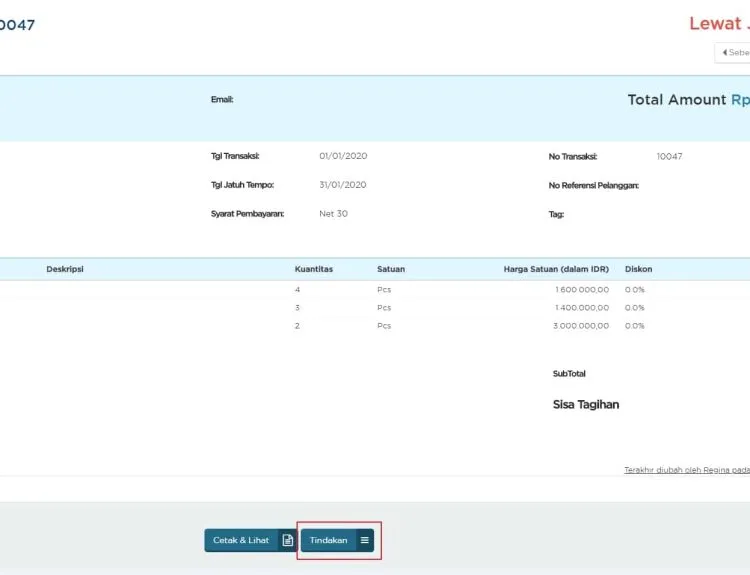Select transaction number value 10047
This screenshot has width=750, height=575.
(669, 156)
